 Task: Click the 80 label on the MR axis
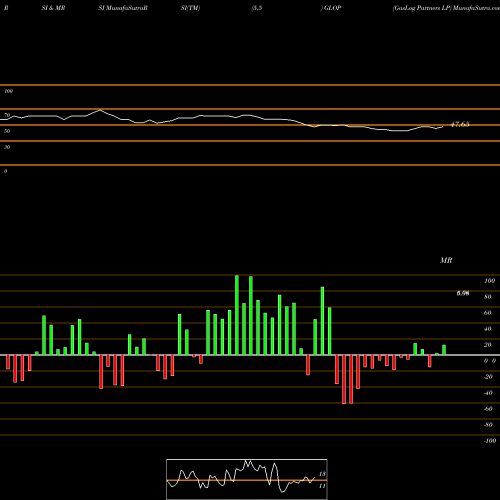(x=488, y=297)
